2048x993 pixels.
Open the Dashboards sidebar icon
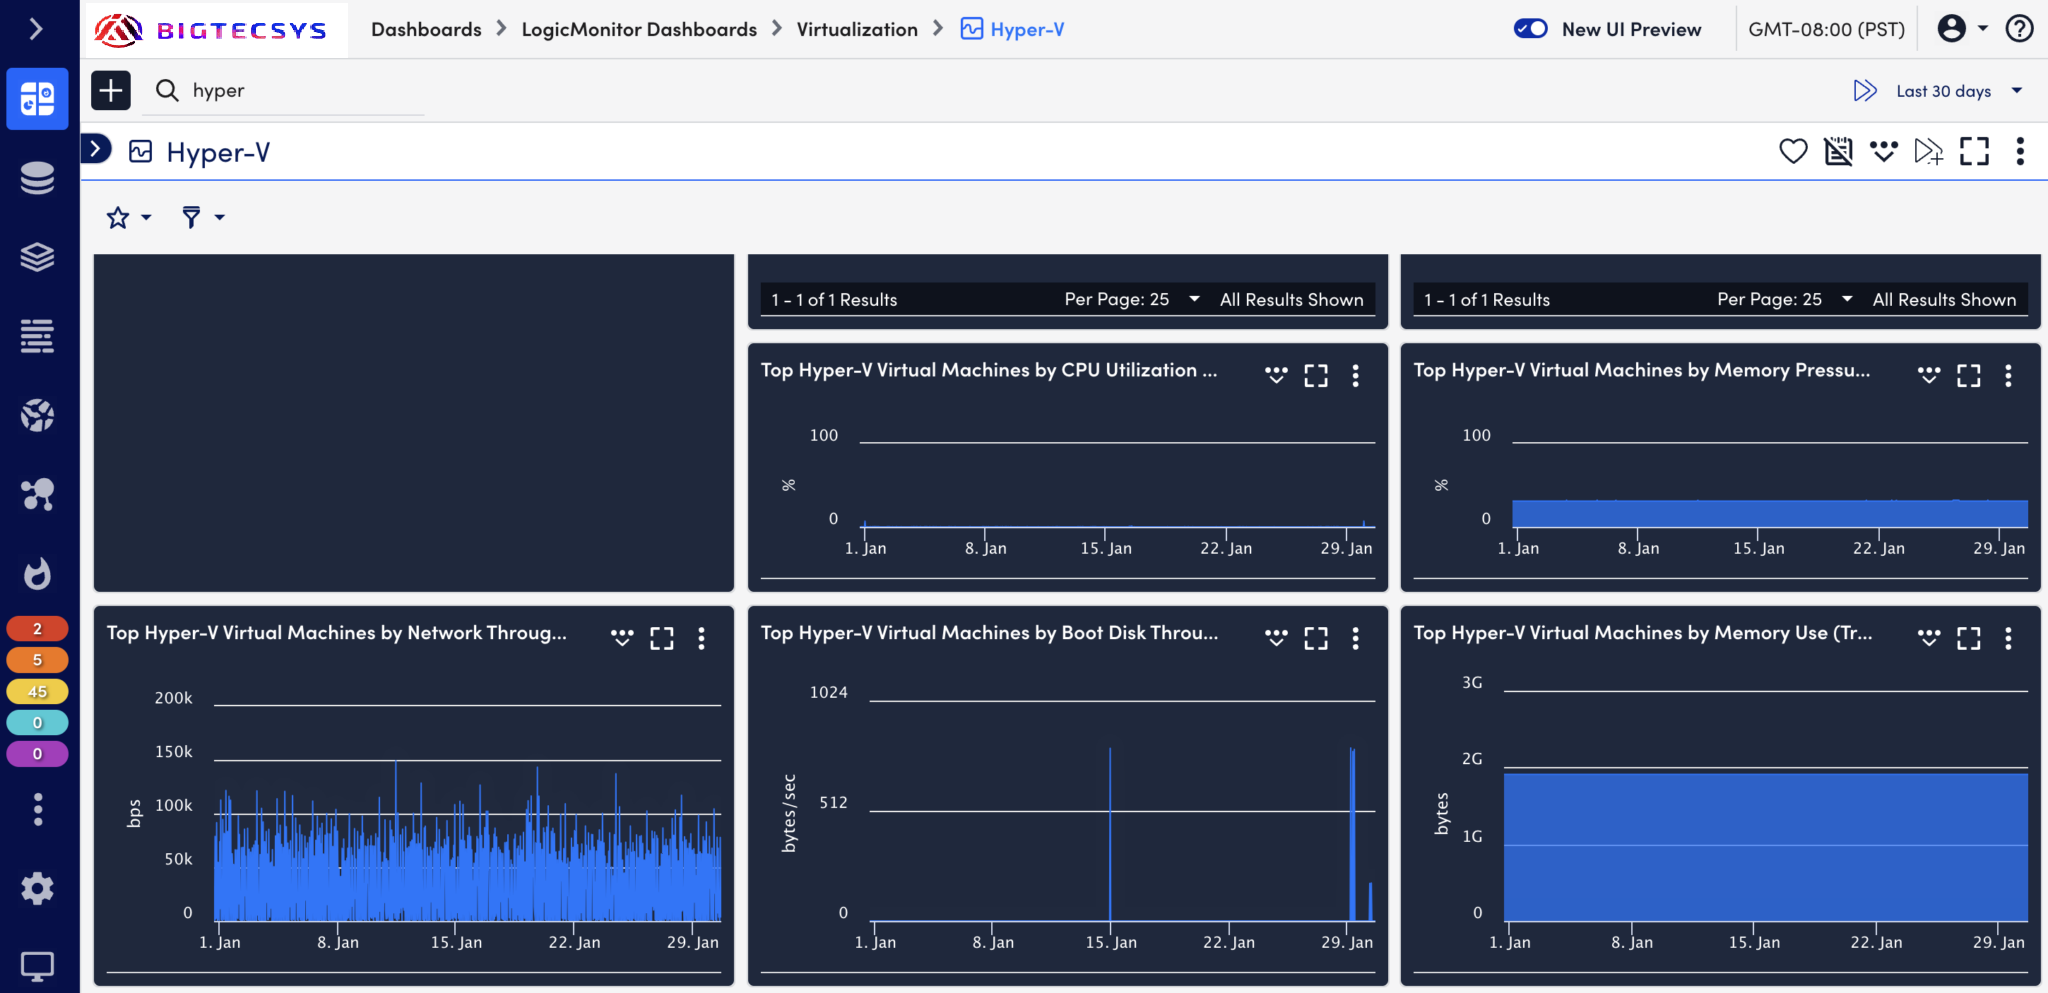click(x=37, y=99)
